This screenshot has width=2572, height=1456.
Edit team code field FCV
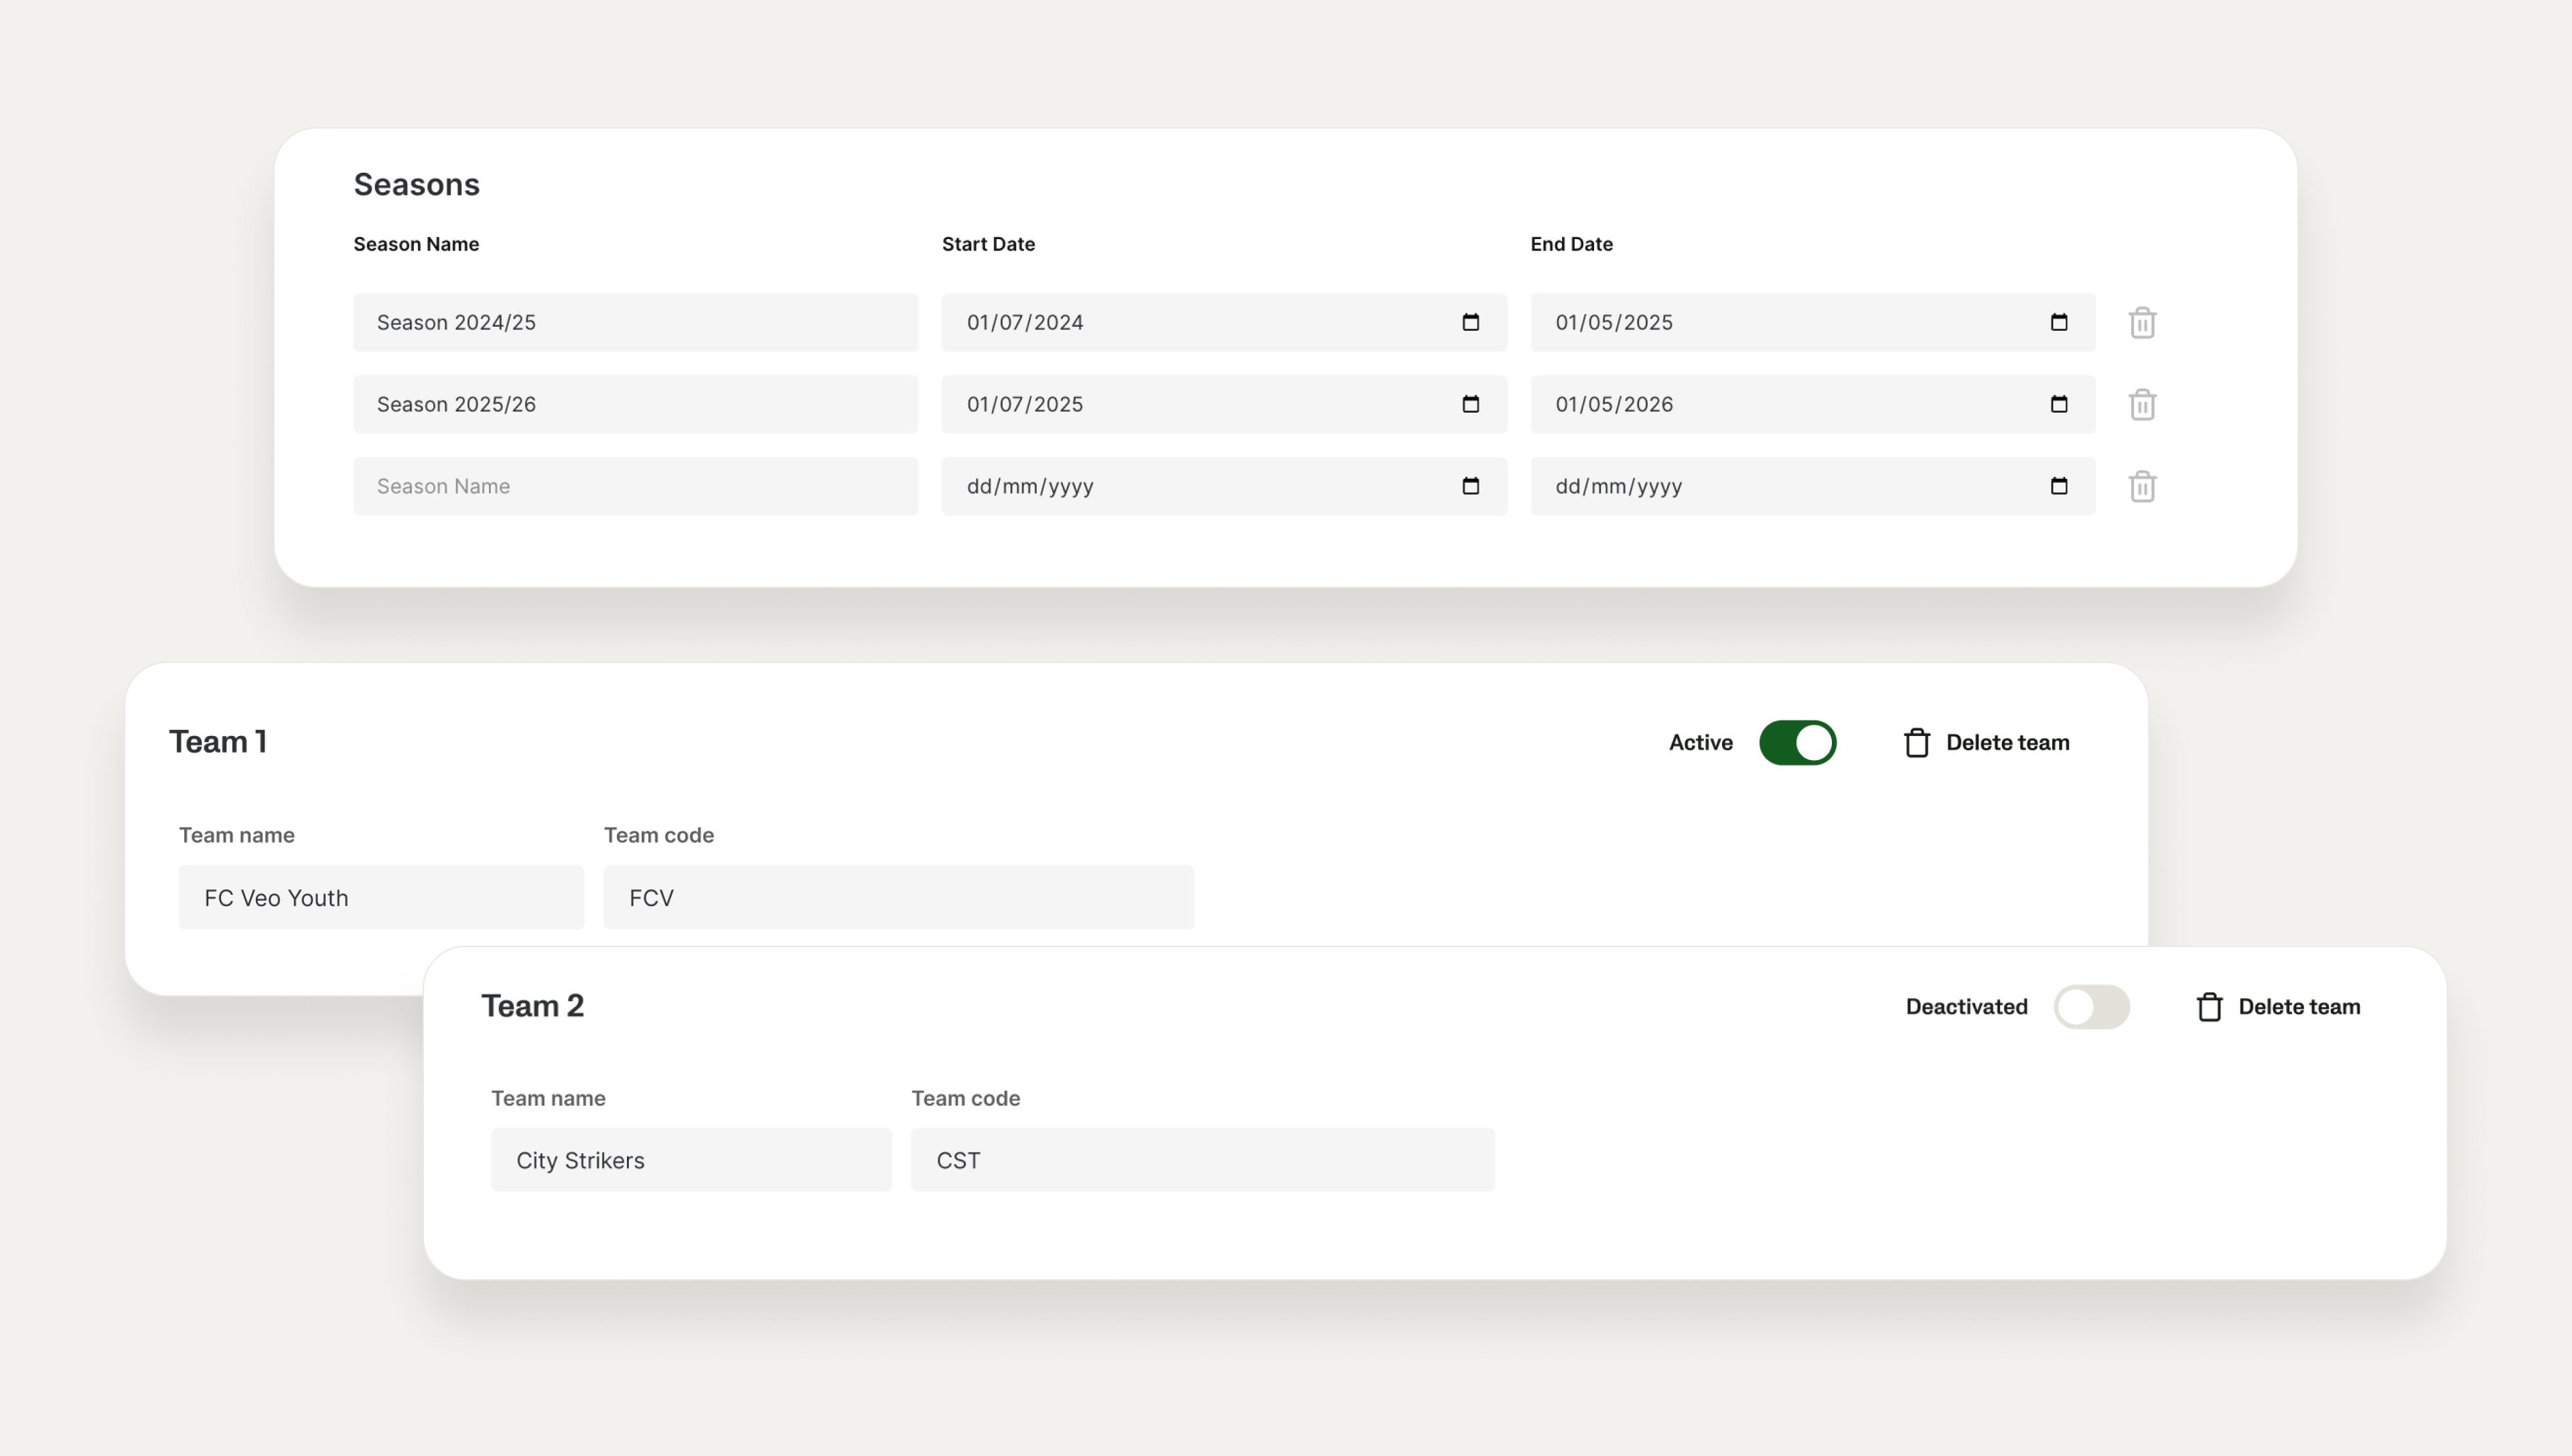899,897
